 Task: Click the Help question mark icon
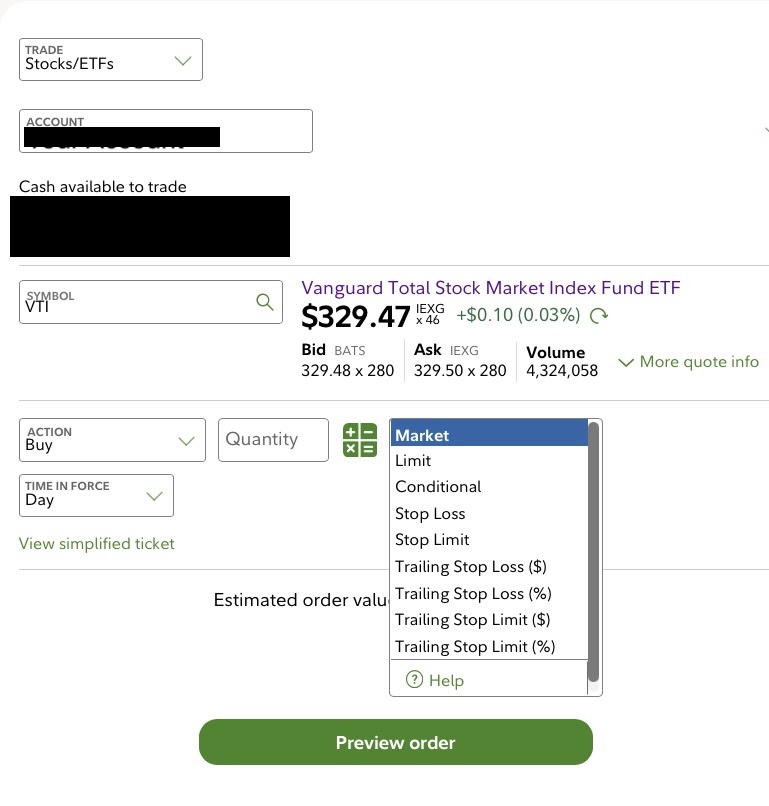pyautogui.click(x=414, y=680)
